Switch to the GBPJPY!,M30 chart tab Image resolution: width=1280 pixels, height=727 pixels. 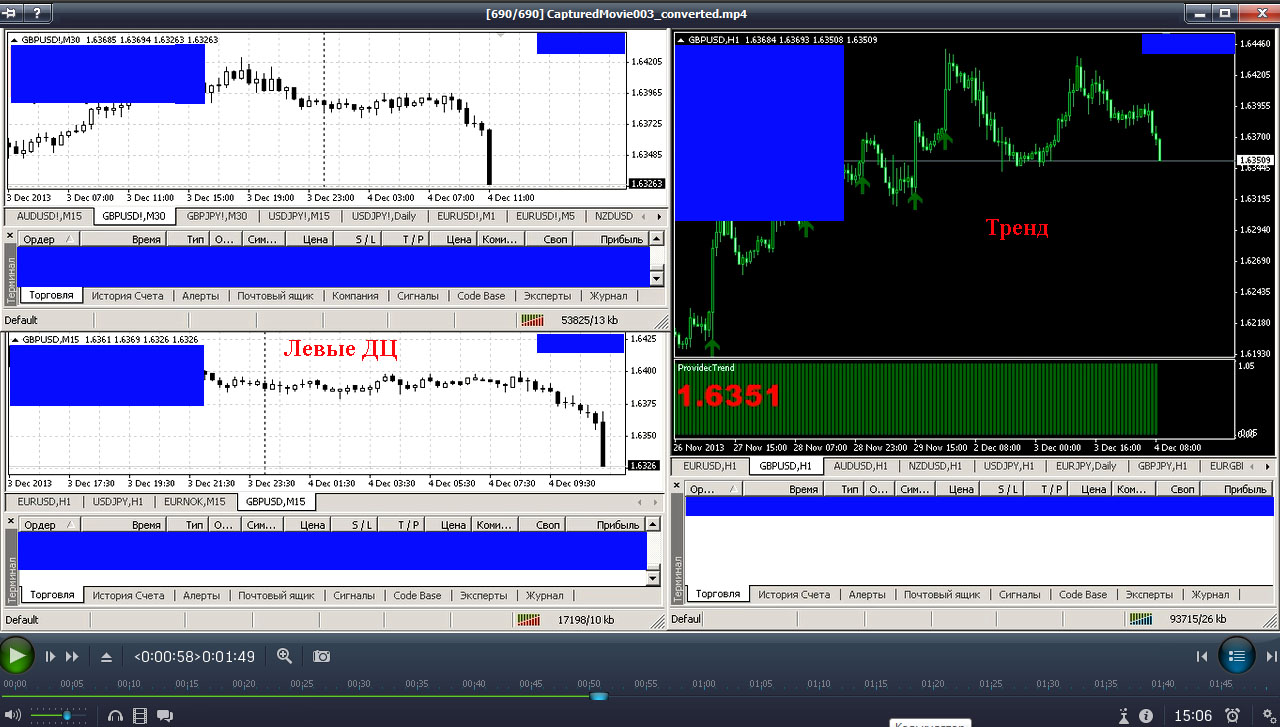pyautogui.click(x=217, y=216)
